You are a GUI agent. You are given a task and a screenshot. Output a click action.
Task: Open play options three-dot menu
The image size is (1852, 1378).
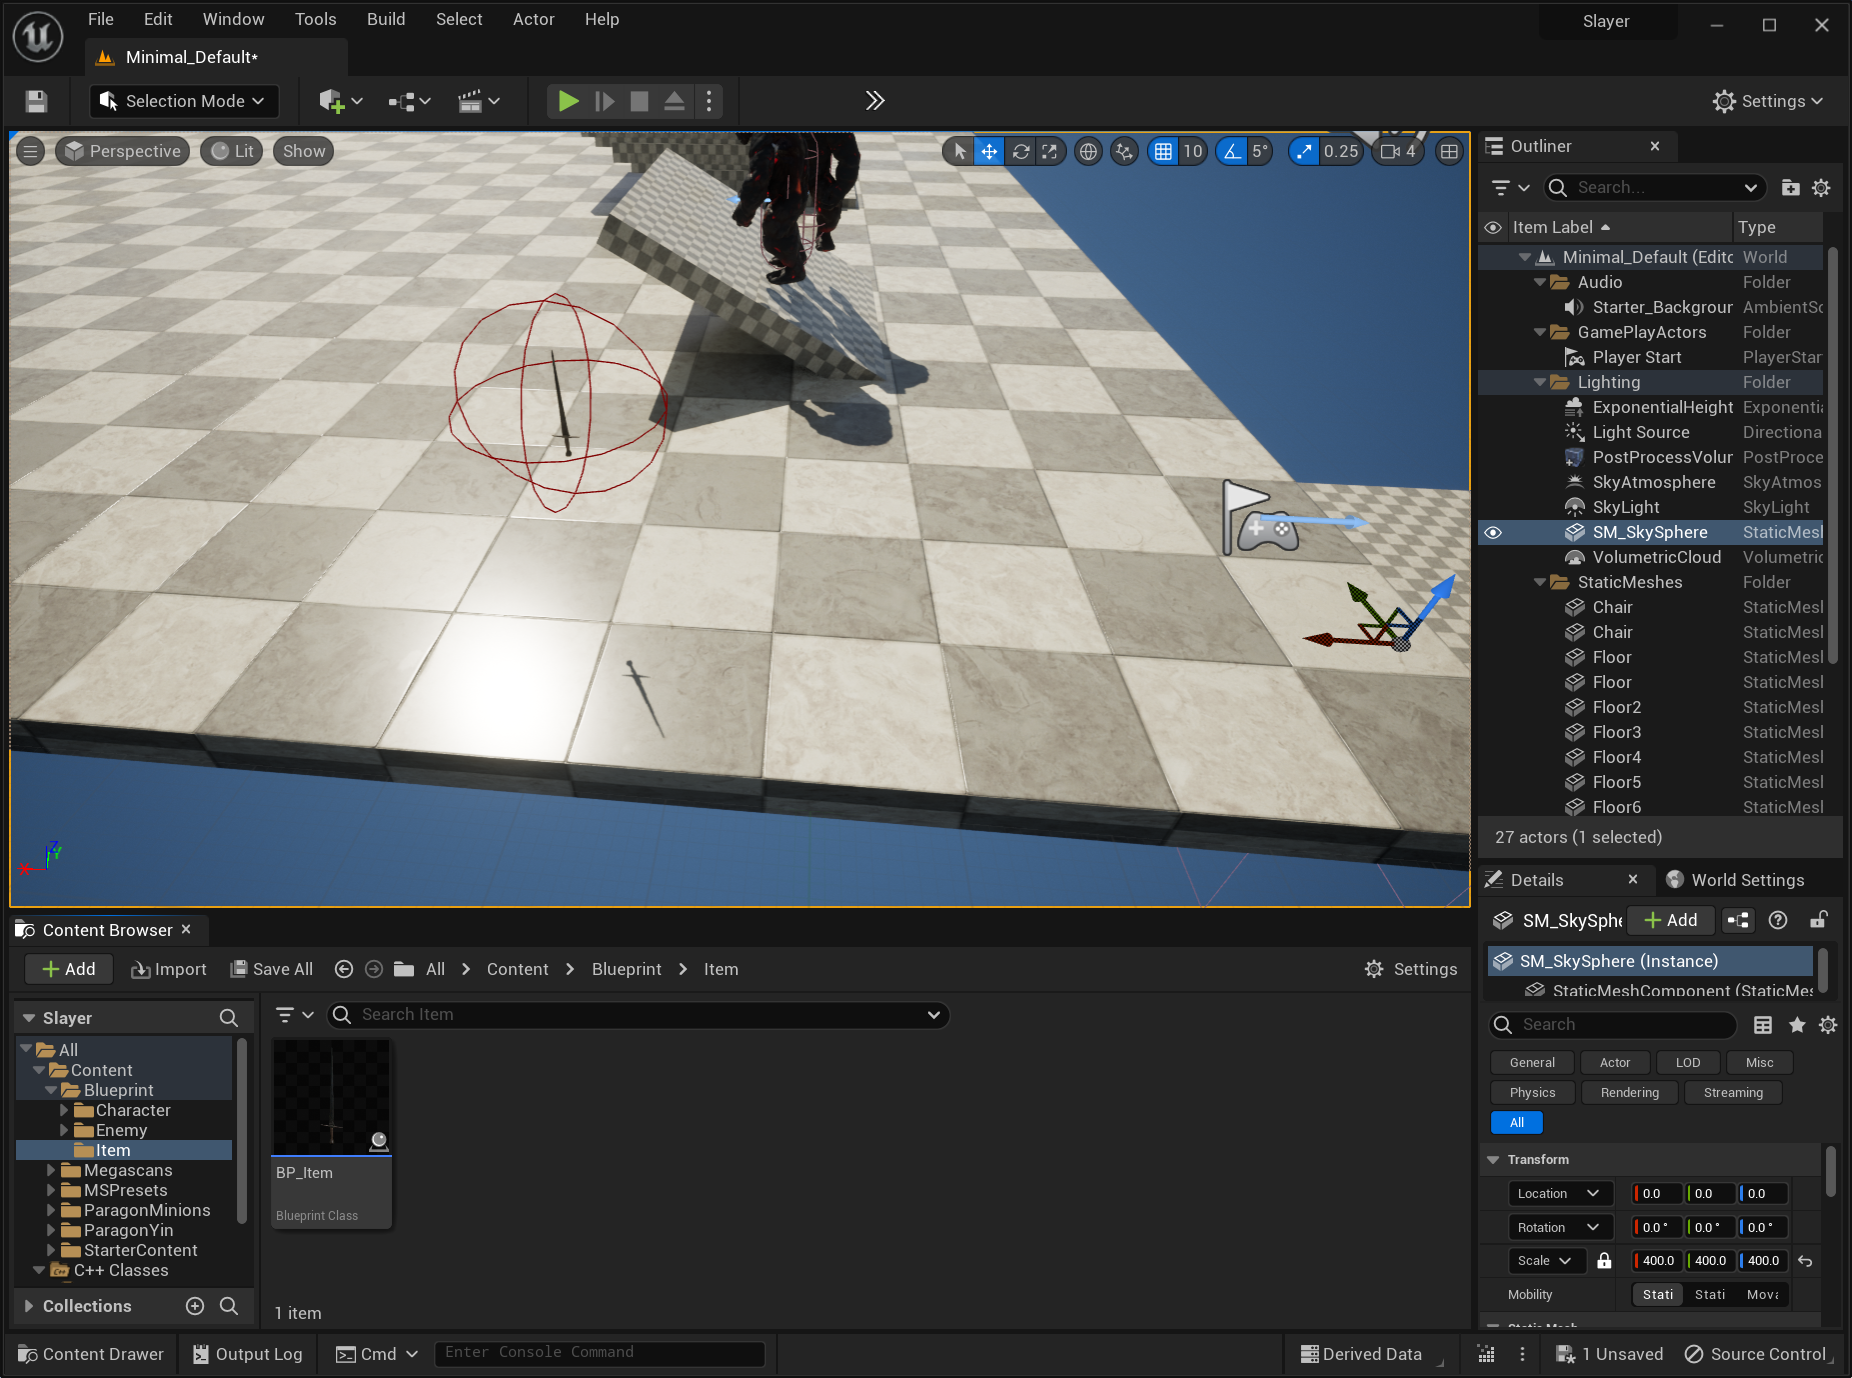pyautogui.click(x=709, y=101)
